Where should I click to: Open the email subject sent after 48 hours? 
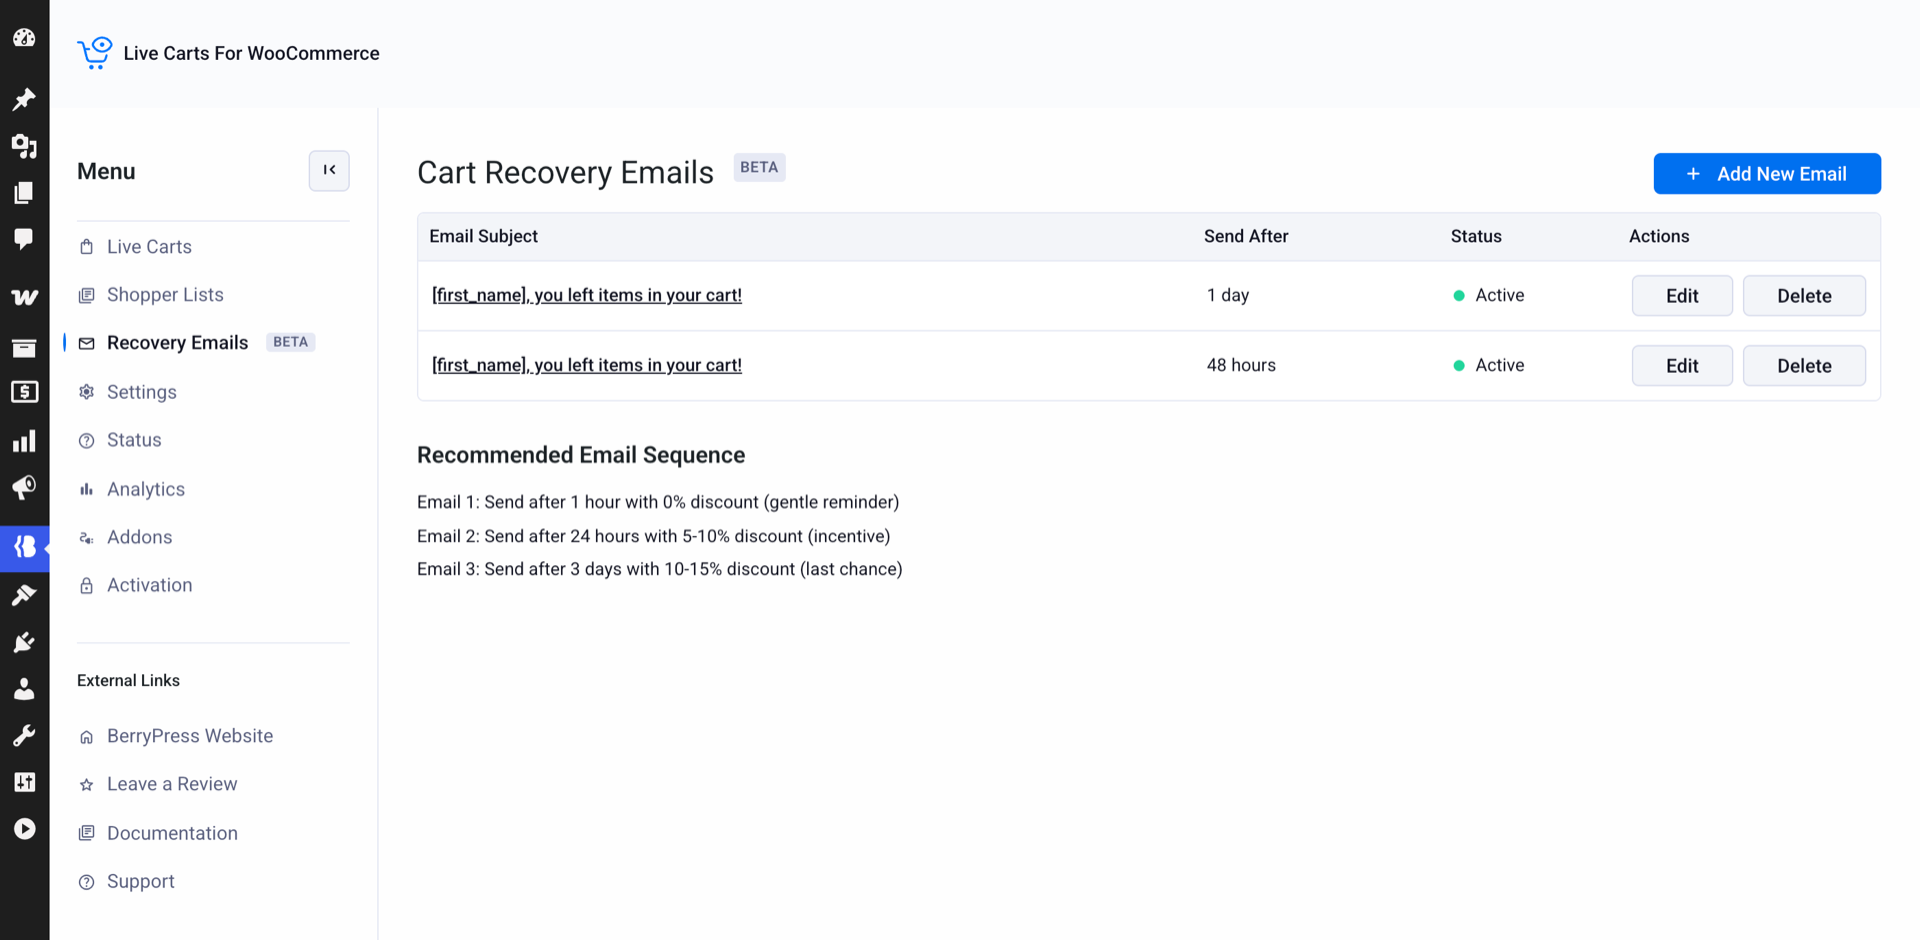tap(587, 365)
